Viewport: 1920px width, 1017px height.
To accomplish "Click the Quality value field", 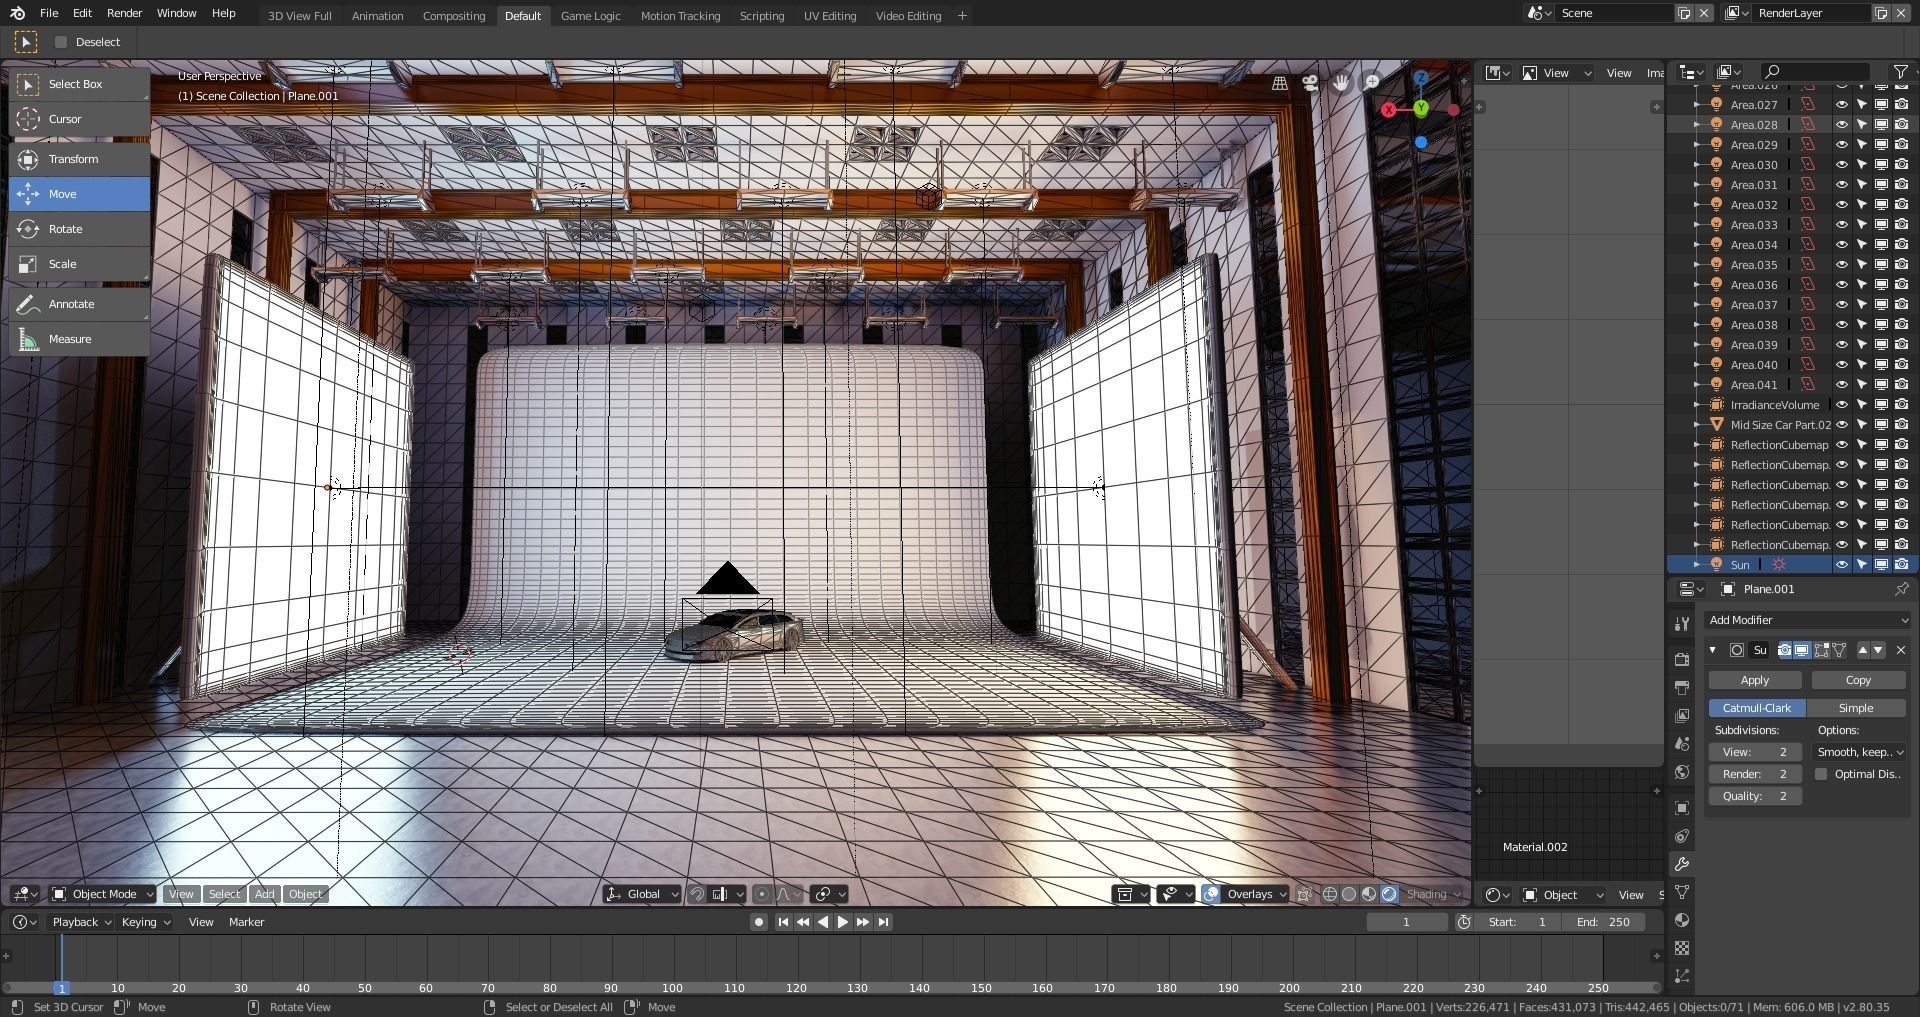I will [x=1755, y=796].
